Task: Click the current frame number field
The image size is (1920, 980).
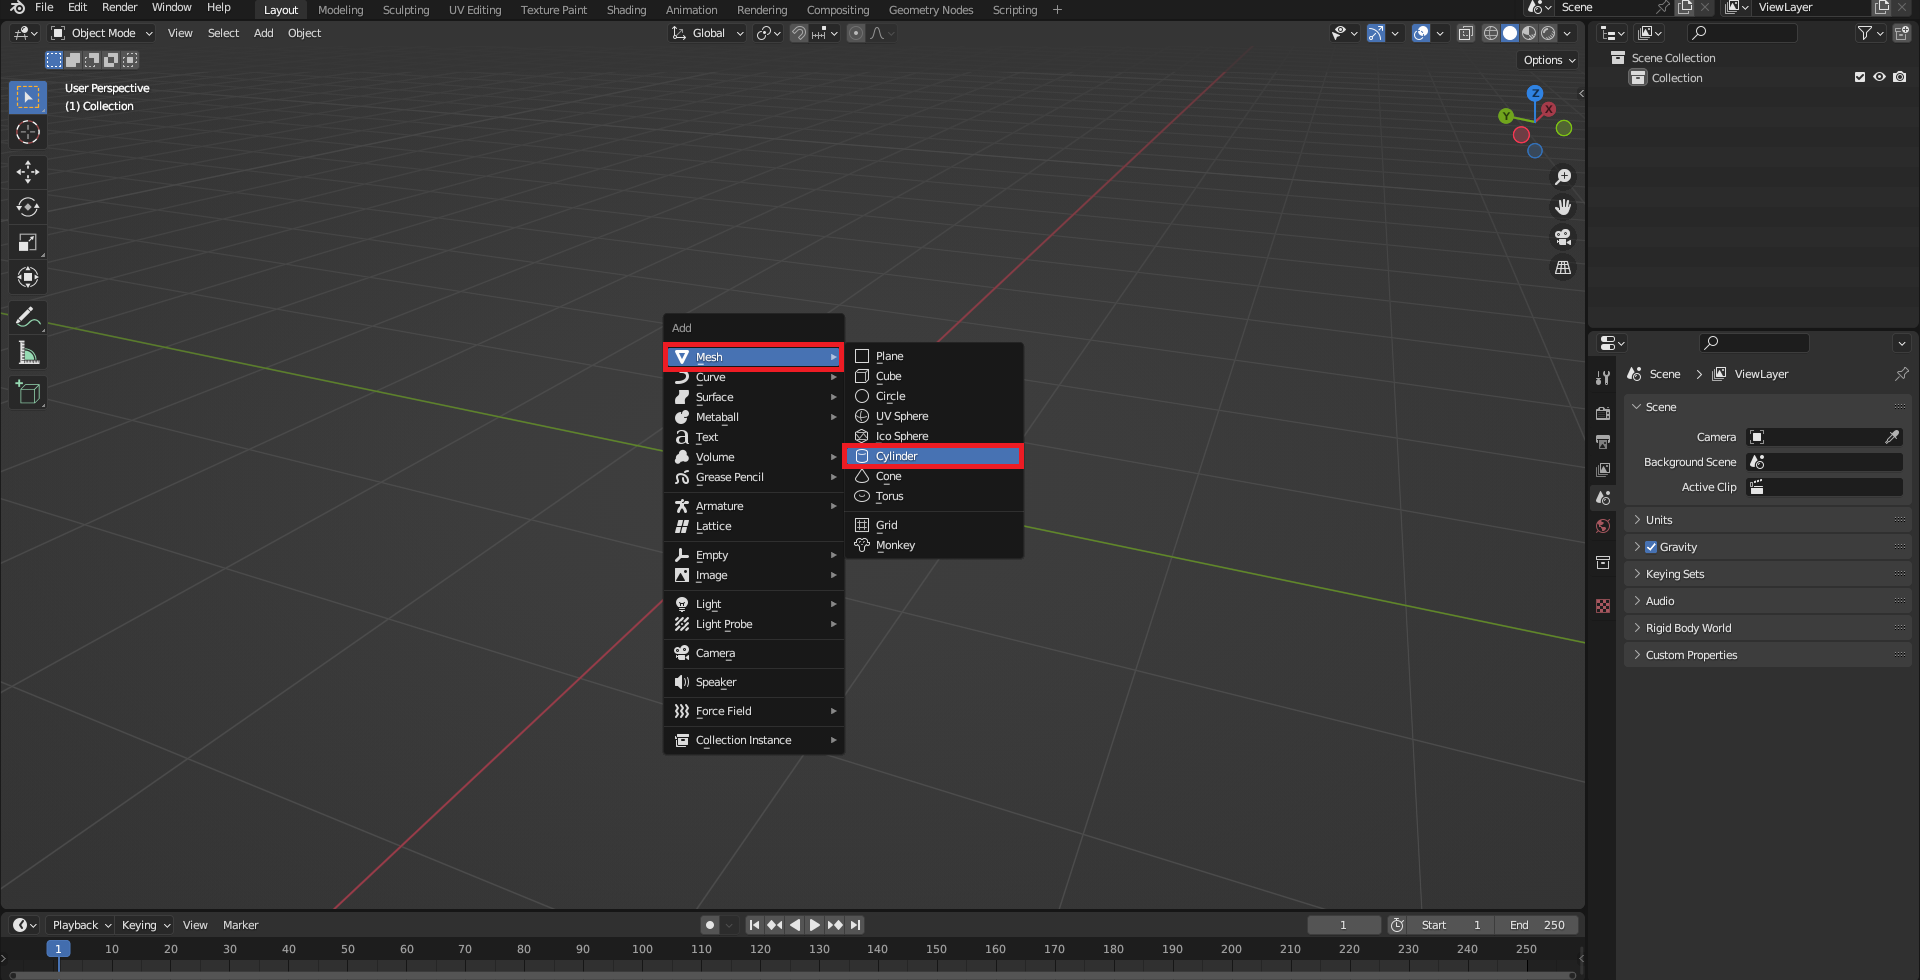Action: [x=1343, y=925]
